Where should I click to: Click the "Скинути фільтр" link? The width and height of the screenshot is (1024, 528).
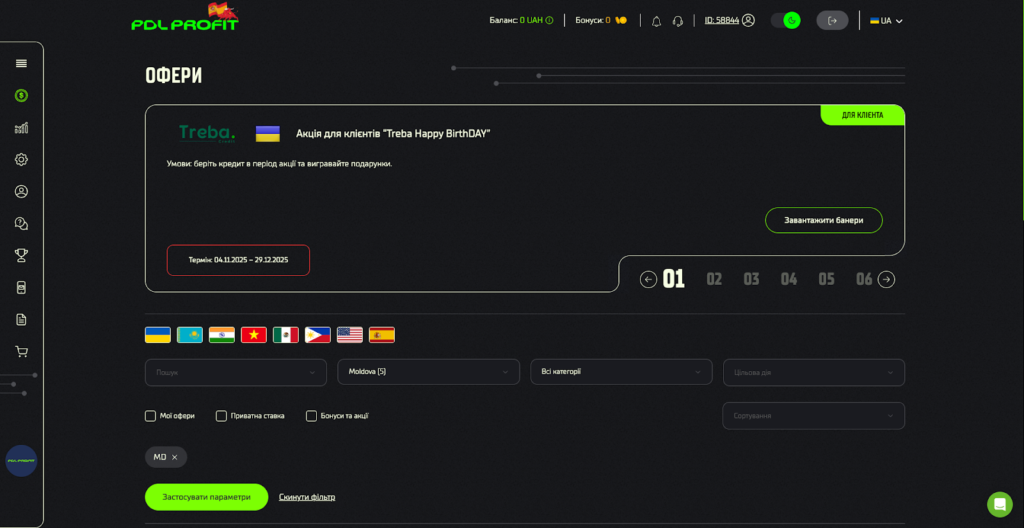tap(306, 497)
